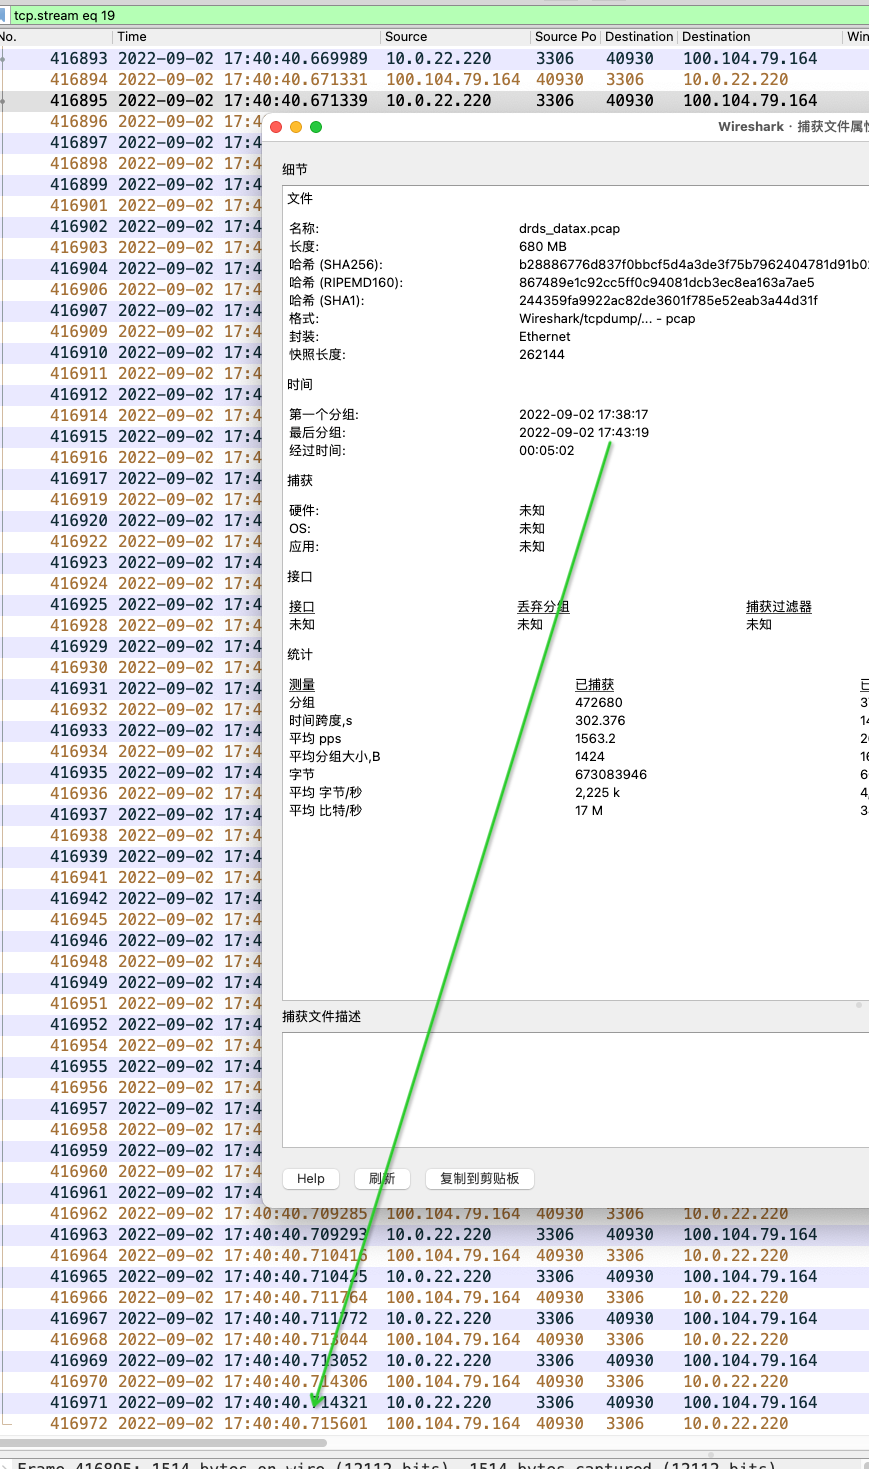The height and width of the screenshot is (1469, 869).
Task: Click the average bytes/s value 2,225 k
Action: point(598,793)
